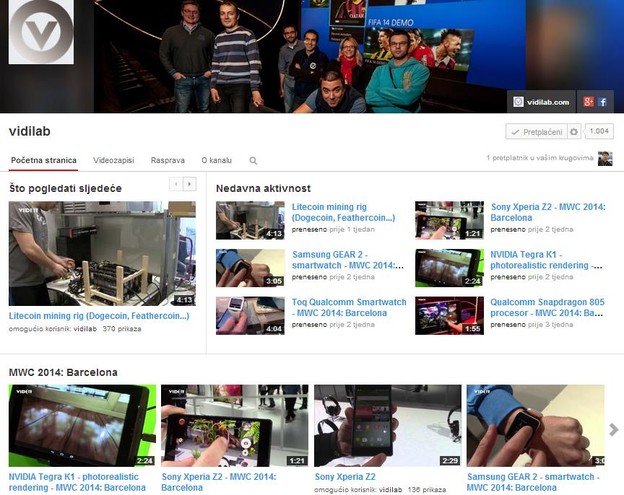Open the O kanalu tab
Viewport: 624px width, 495px height.
click(216, 160)
